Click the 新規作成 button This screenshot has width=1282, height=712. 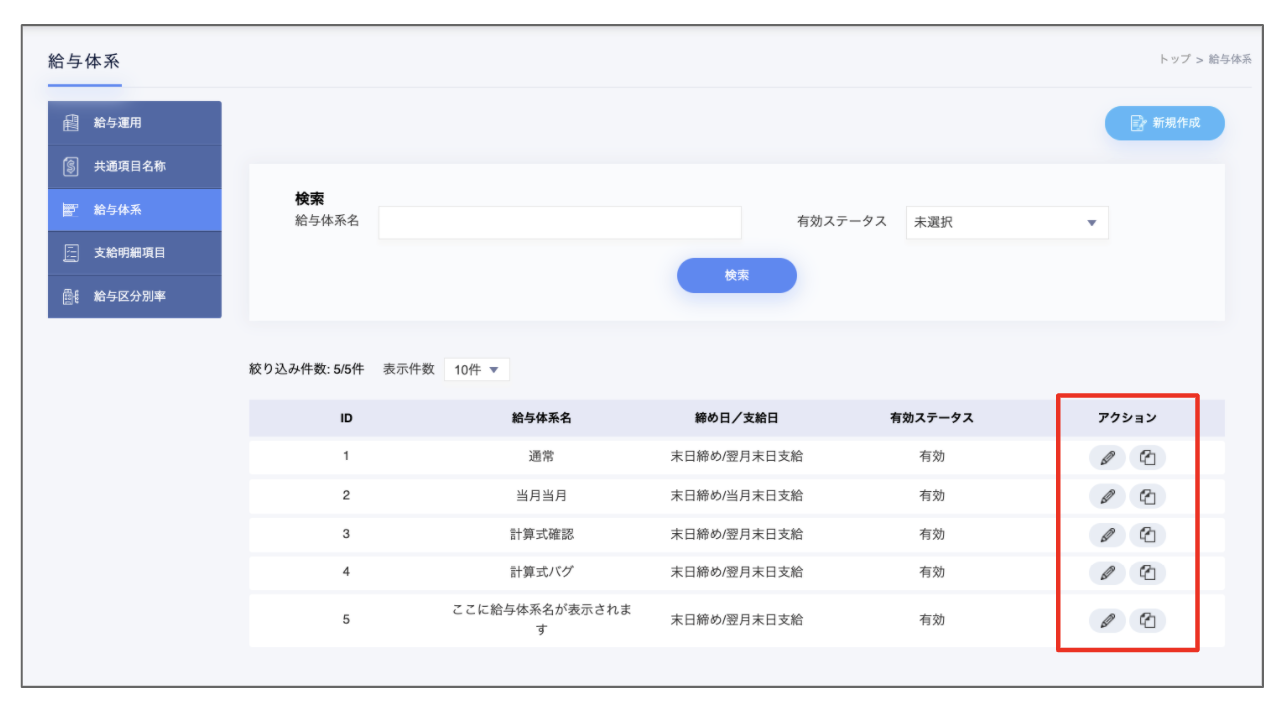point(1164,123)
